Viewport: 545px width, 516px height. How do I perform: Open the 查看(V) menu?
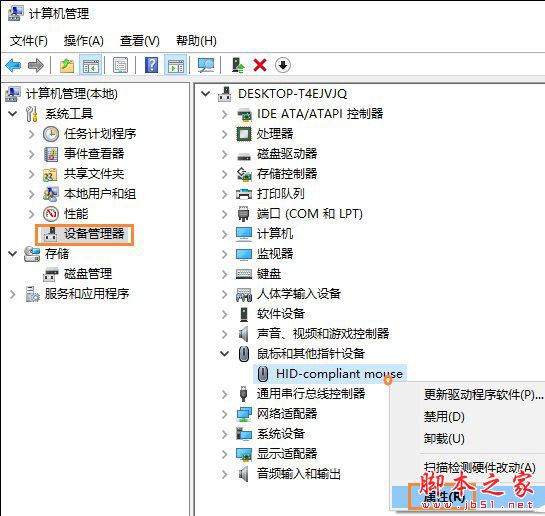139,41
